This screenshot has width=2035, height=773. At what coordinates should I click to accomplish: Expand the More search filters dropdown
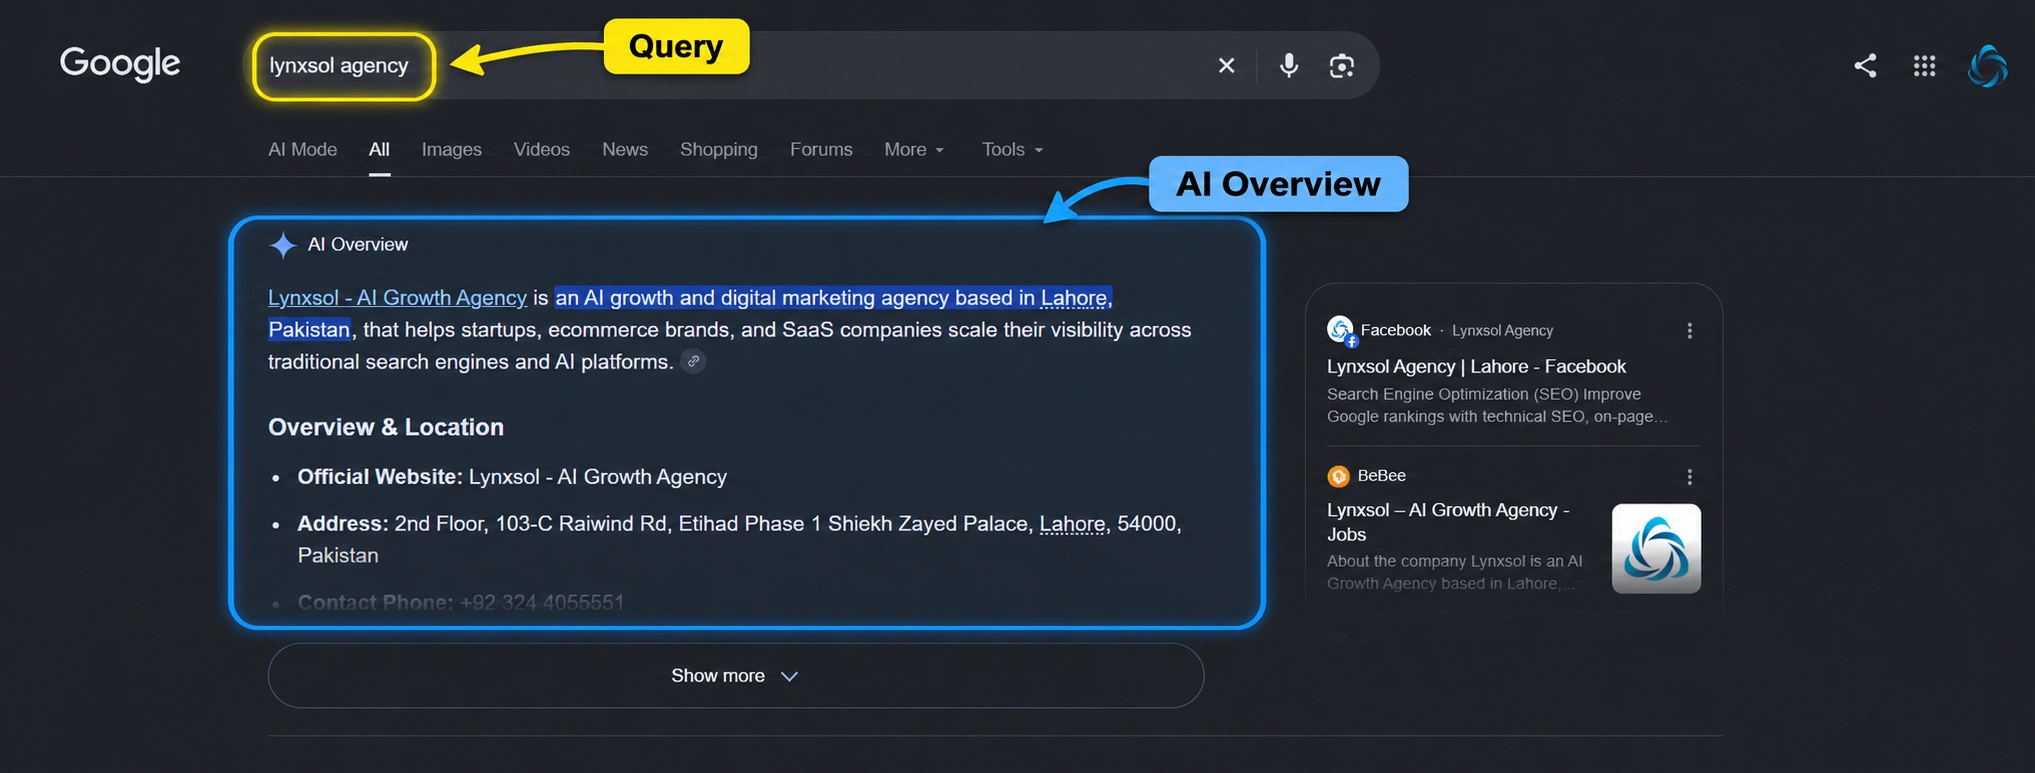(914, 149)
